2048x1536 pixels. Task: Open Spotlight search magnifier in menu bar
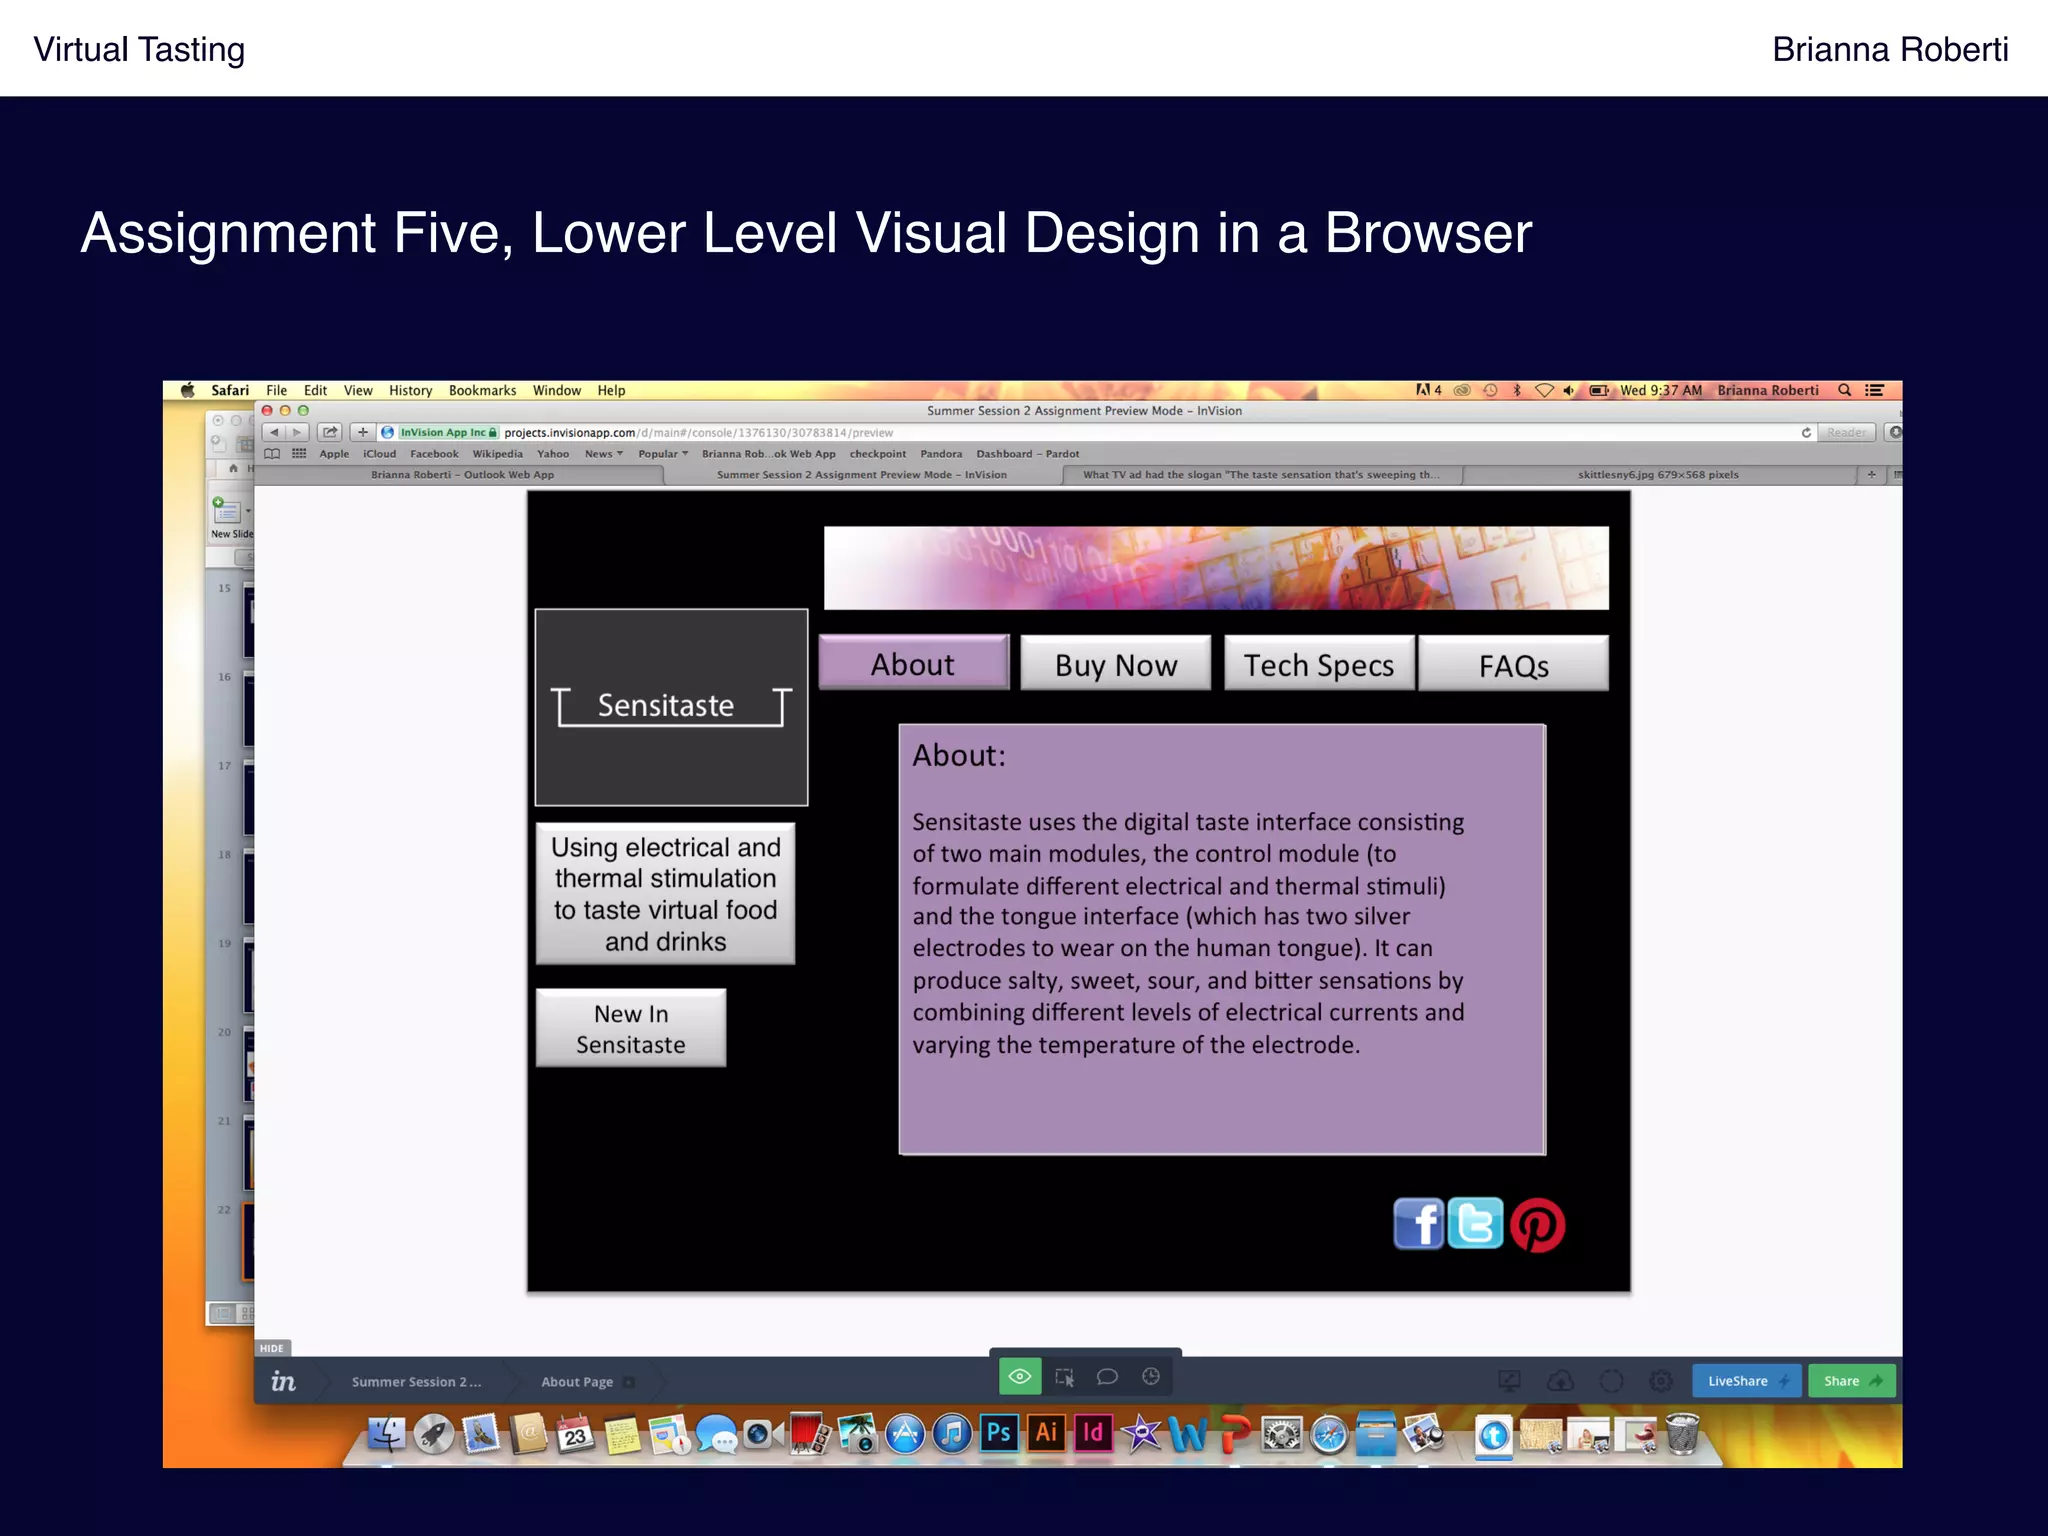pos(1844,390)
